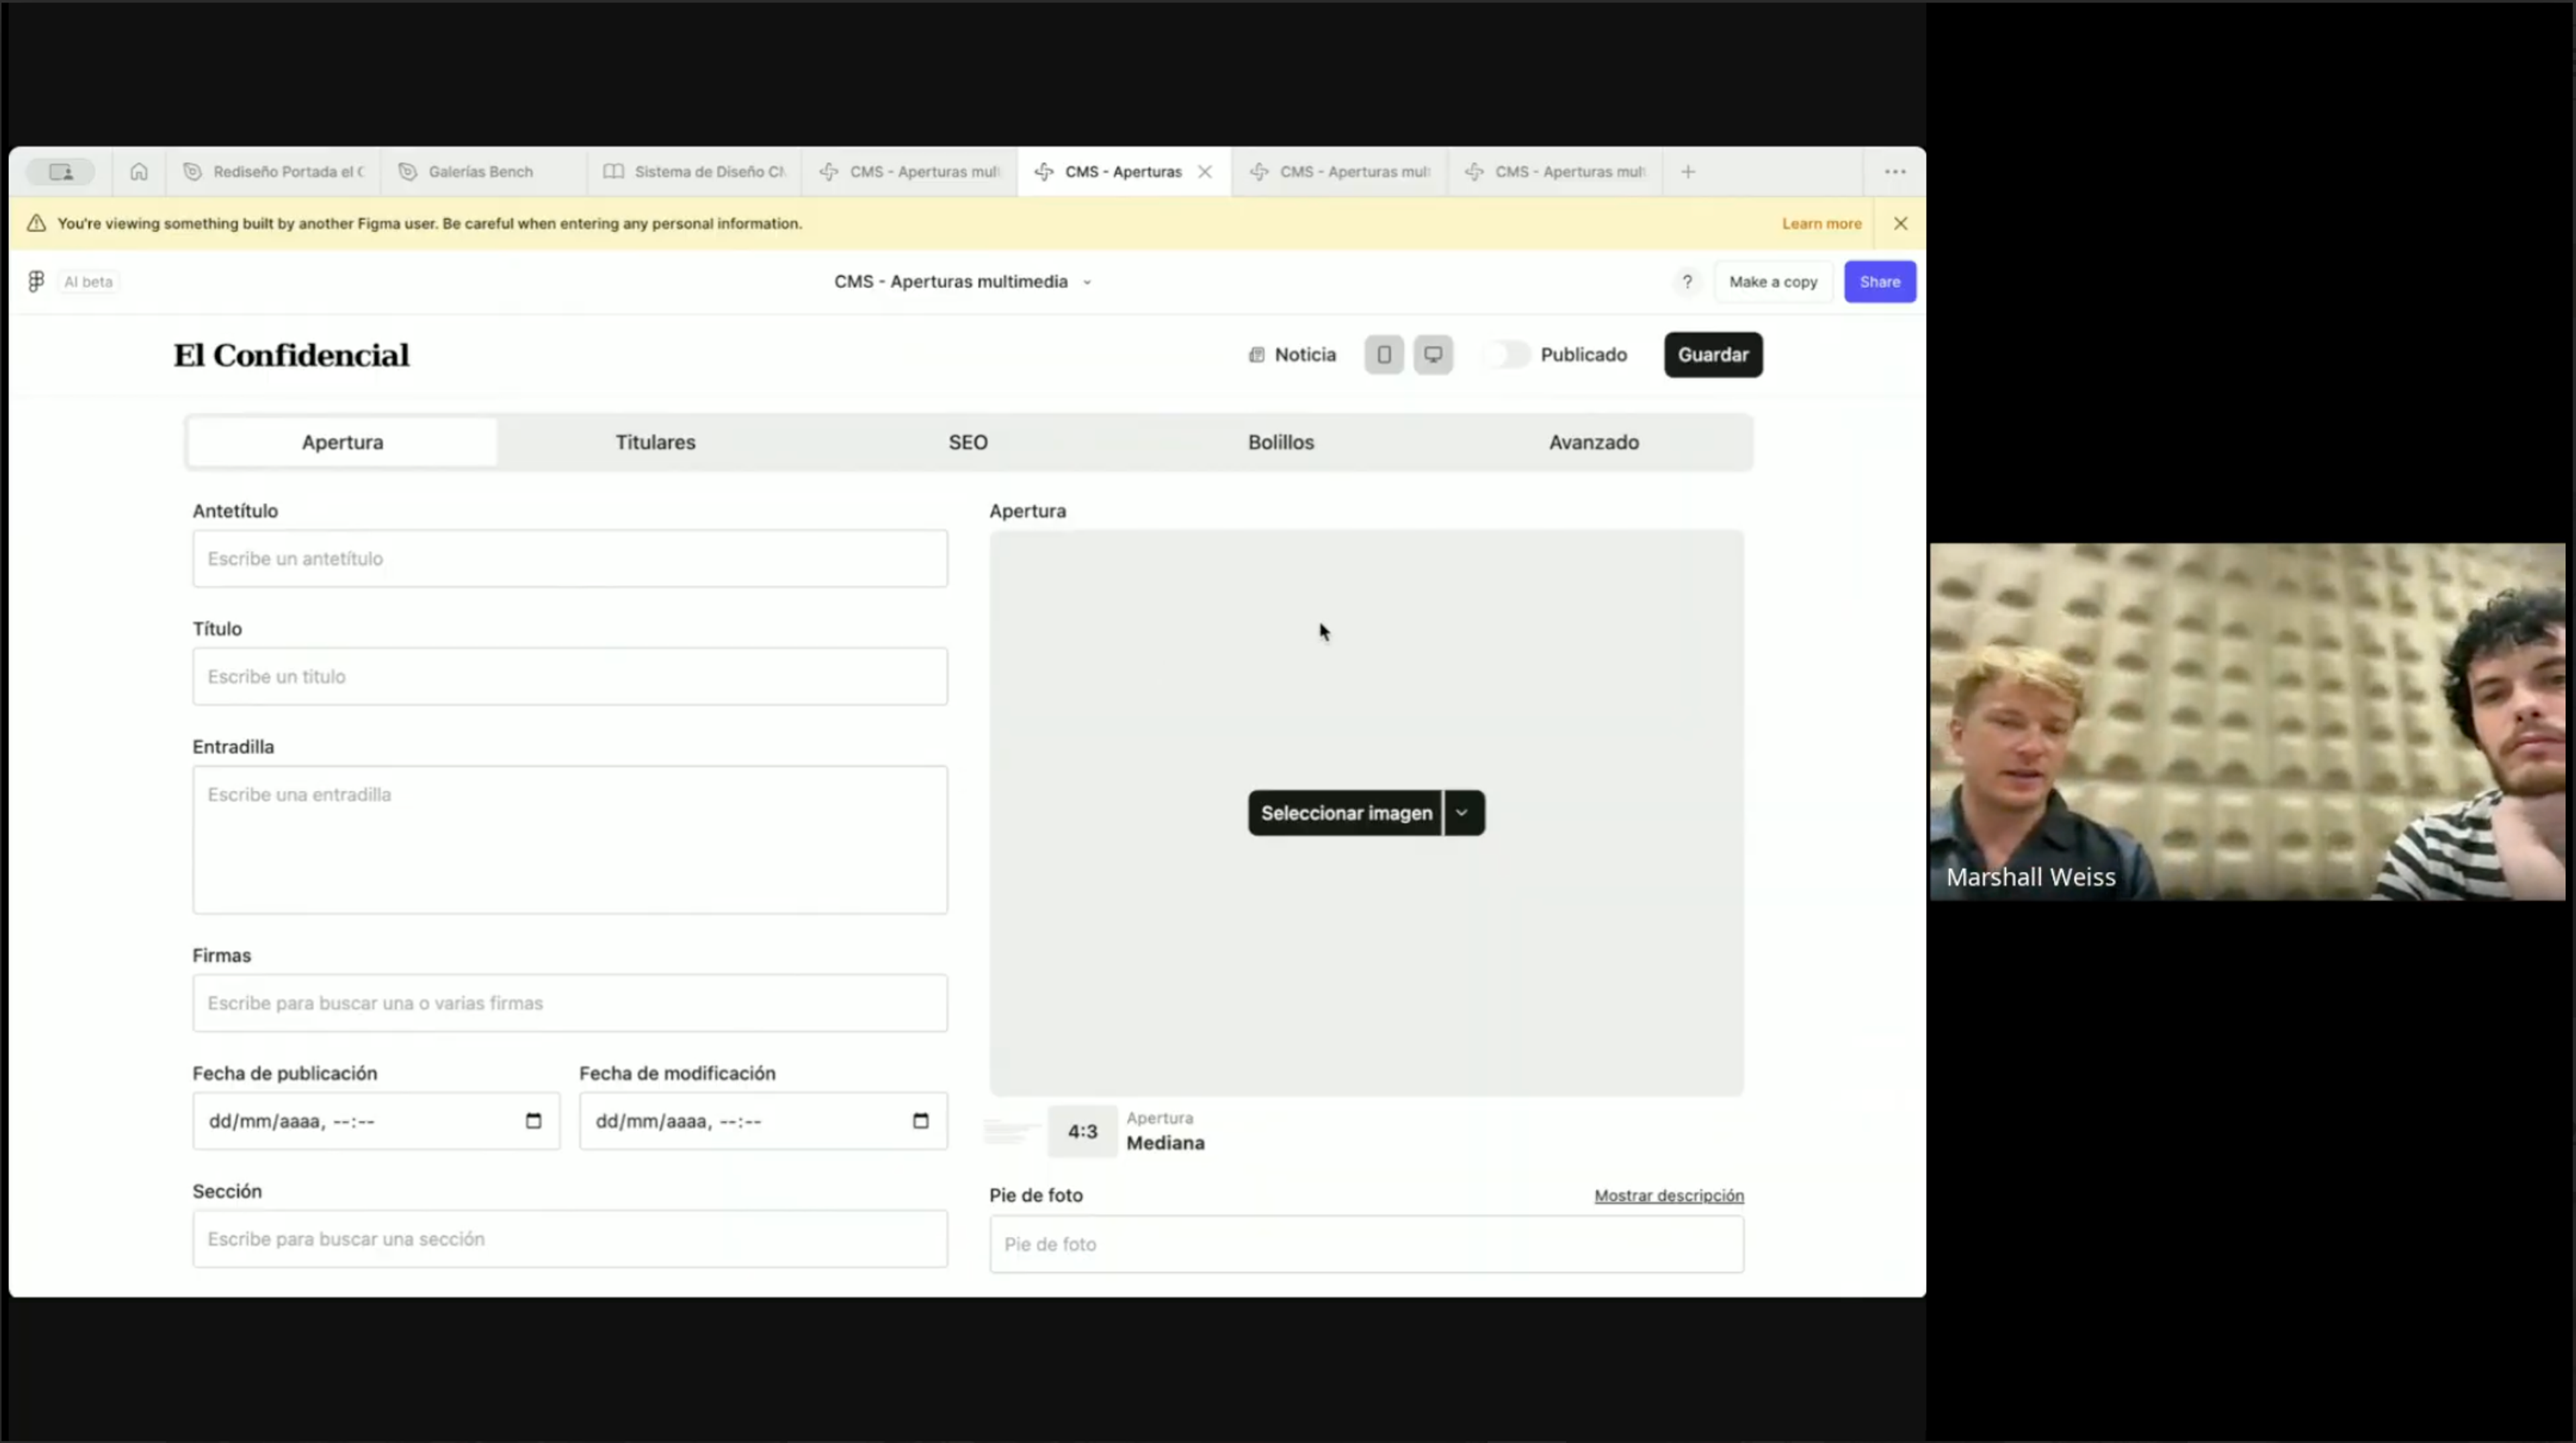Click the sidebar toggle icon in tab bar
The width and height of the screenshot is (2576, 1443).
click(x=61, y=172)
